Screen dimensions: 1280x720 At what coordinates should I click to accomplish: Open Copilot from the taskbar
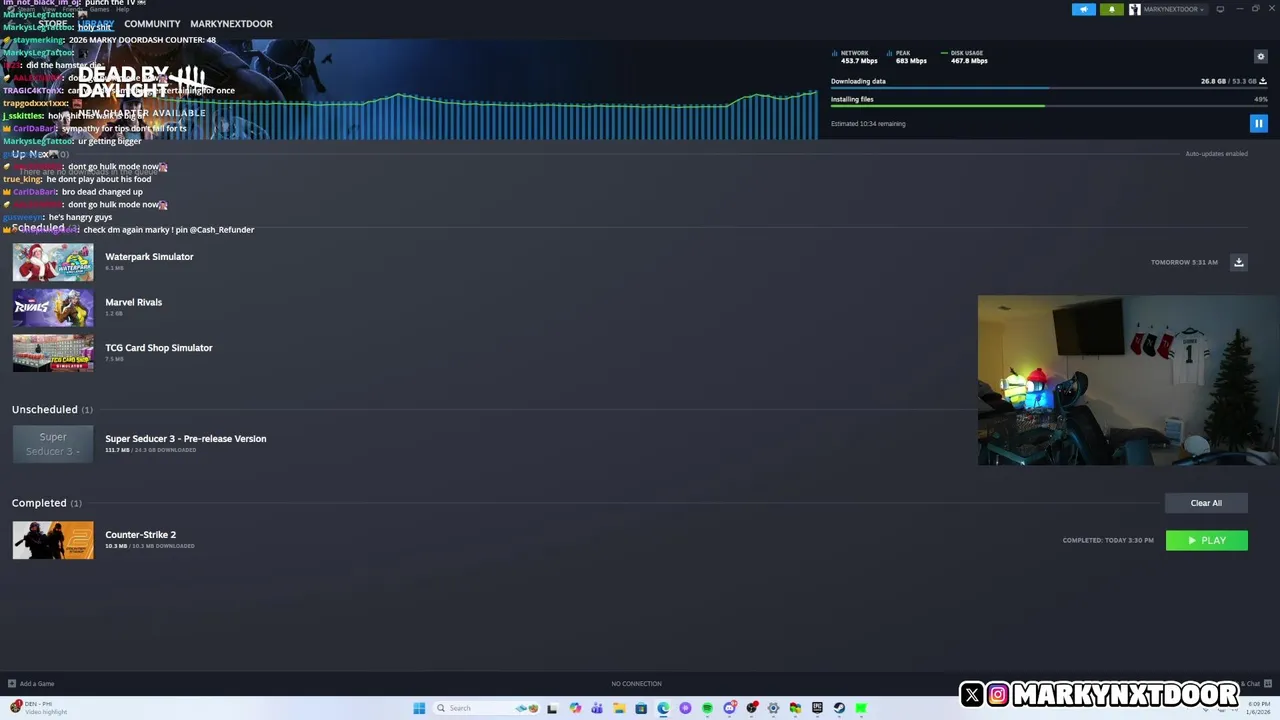(575, 708)
